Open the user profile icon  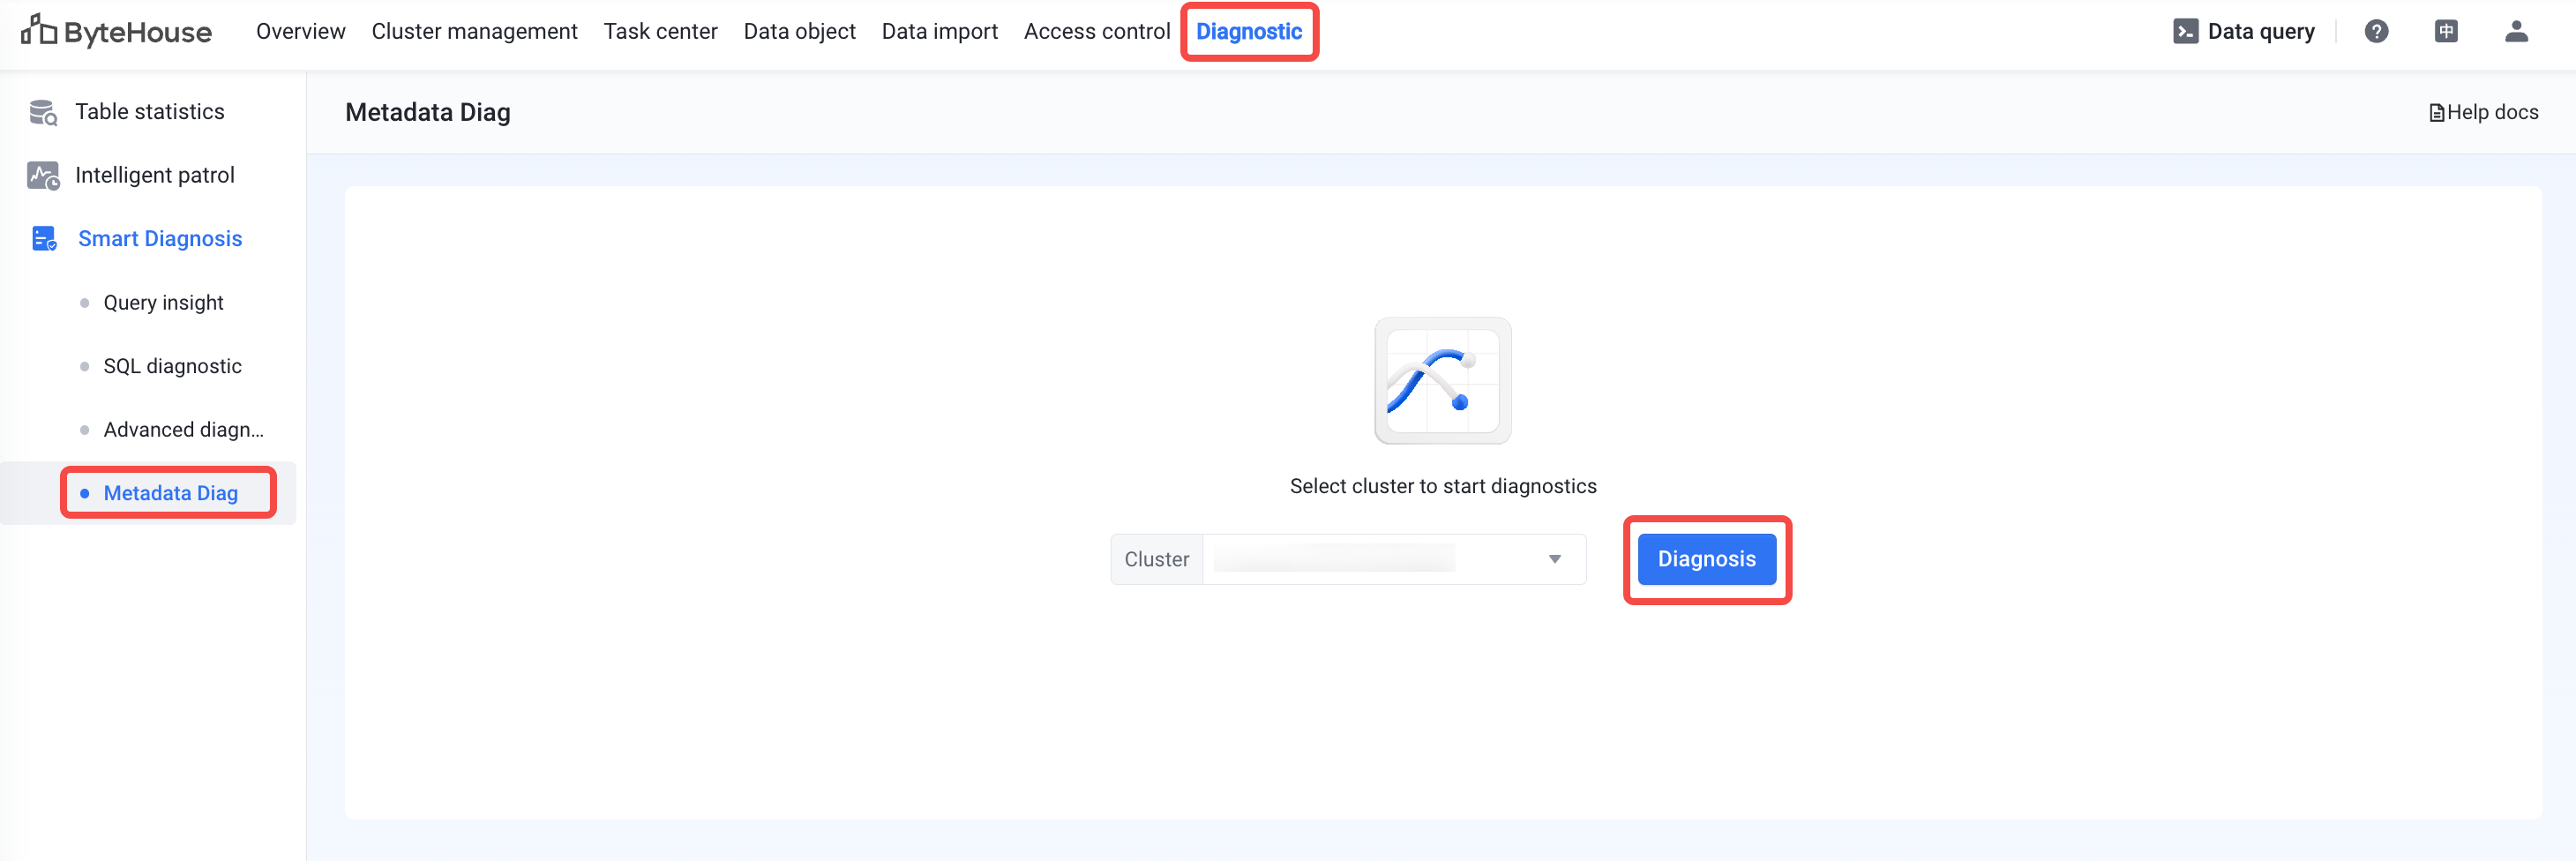pos(2516,32)
